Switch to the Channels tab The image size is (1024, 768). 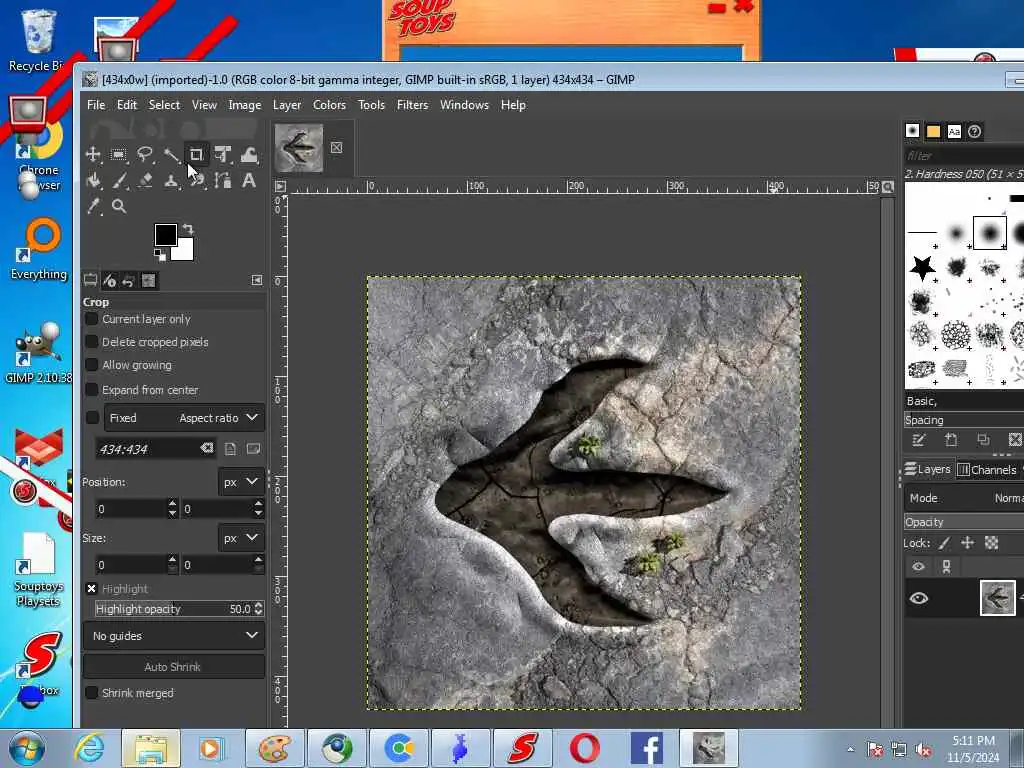[986, 470]
